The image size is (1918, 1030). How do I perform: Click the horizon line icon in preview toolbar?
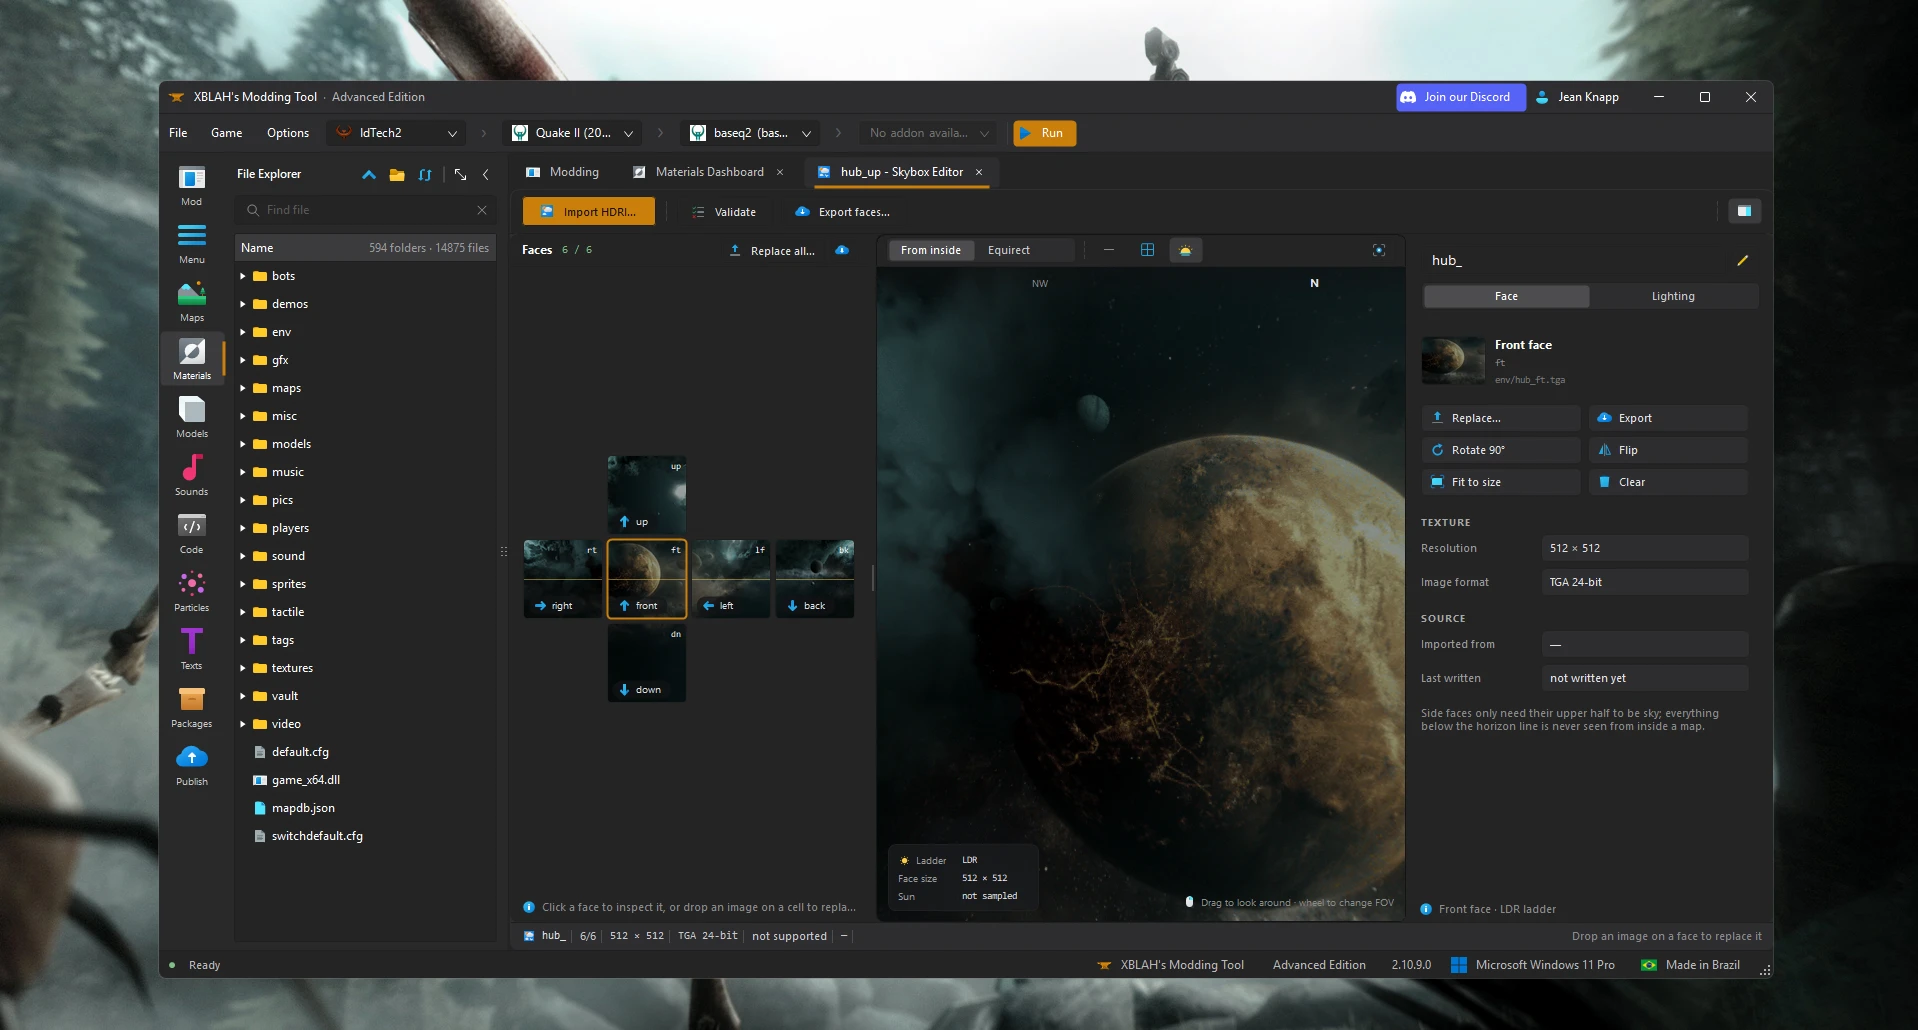coord(1109,250)
